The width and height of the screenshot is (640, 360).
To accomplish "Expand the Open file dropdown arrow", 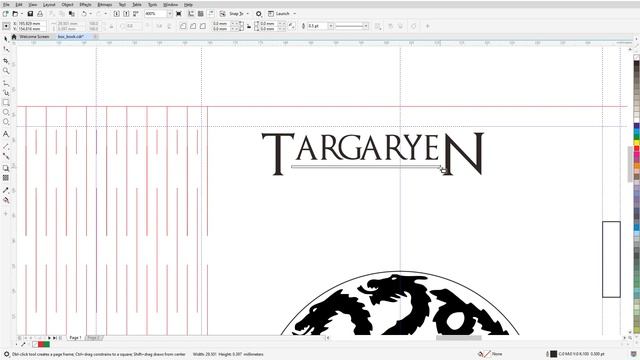I will coord(22,14).
